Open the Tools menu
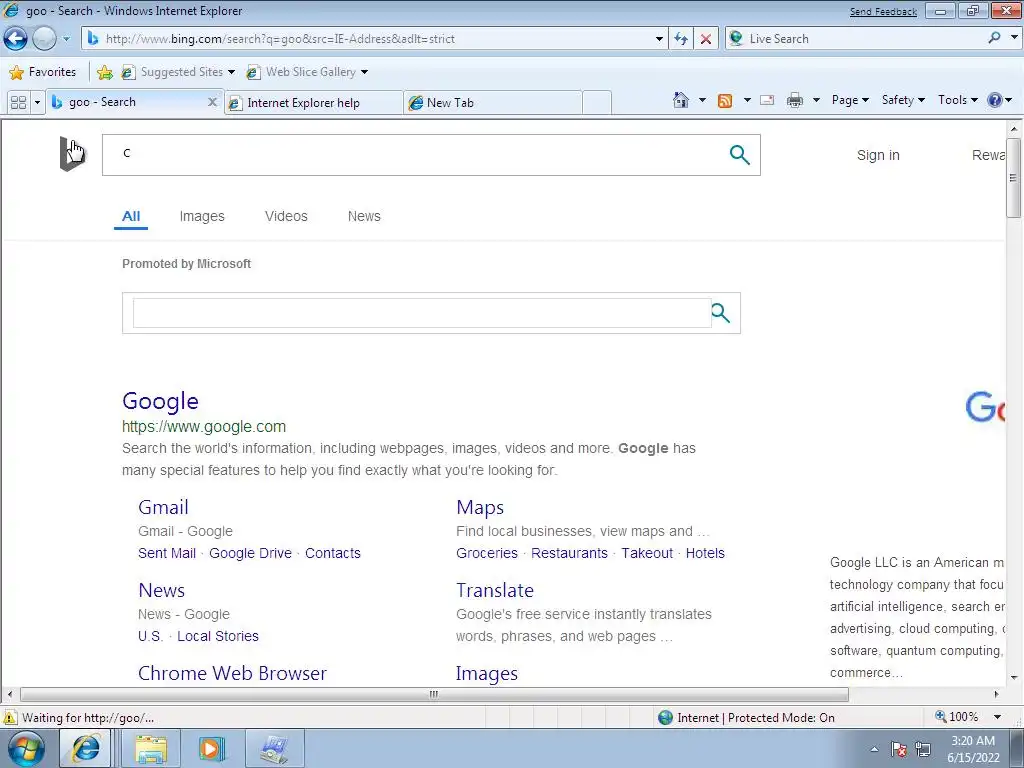Image resolution: width=1024 pixels, height=768 pixels. (957, 100)
